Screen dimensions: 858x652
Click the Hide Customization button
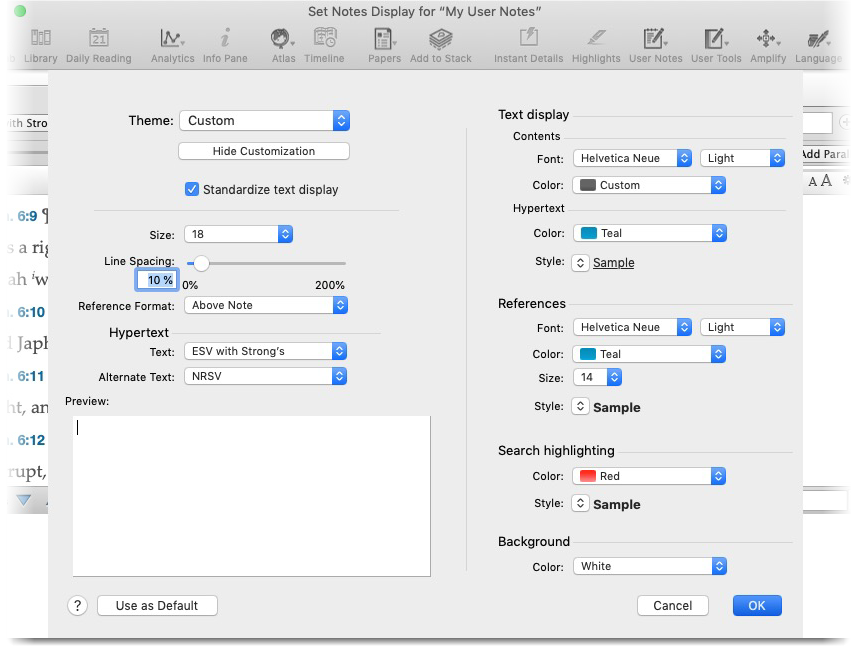click(264, 151)
